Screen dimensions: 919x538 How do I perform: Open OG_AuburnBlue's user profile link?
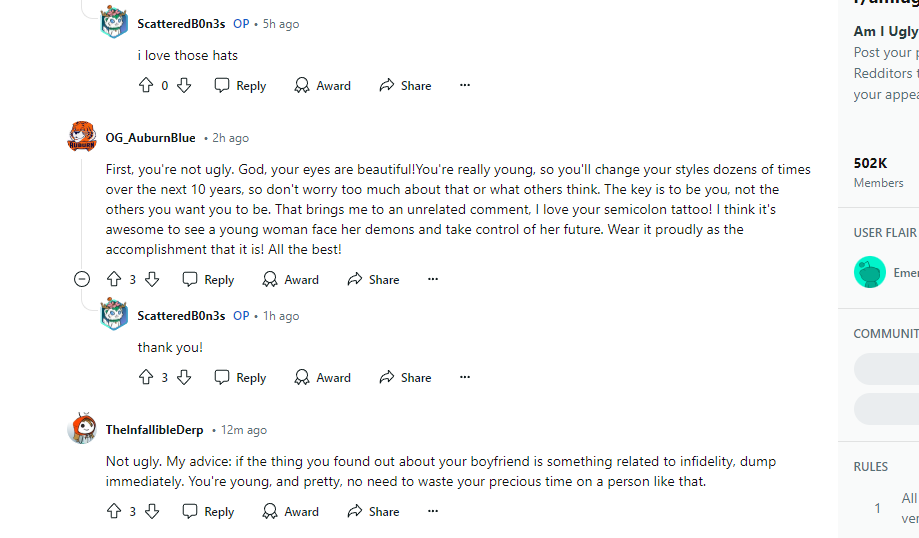click(x=150, y=138)
